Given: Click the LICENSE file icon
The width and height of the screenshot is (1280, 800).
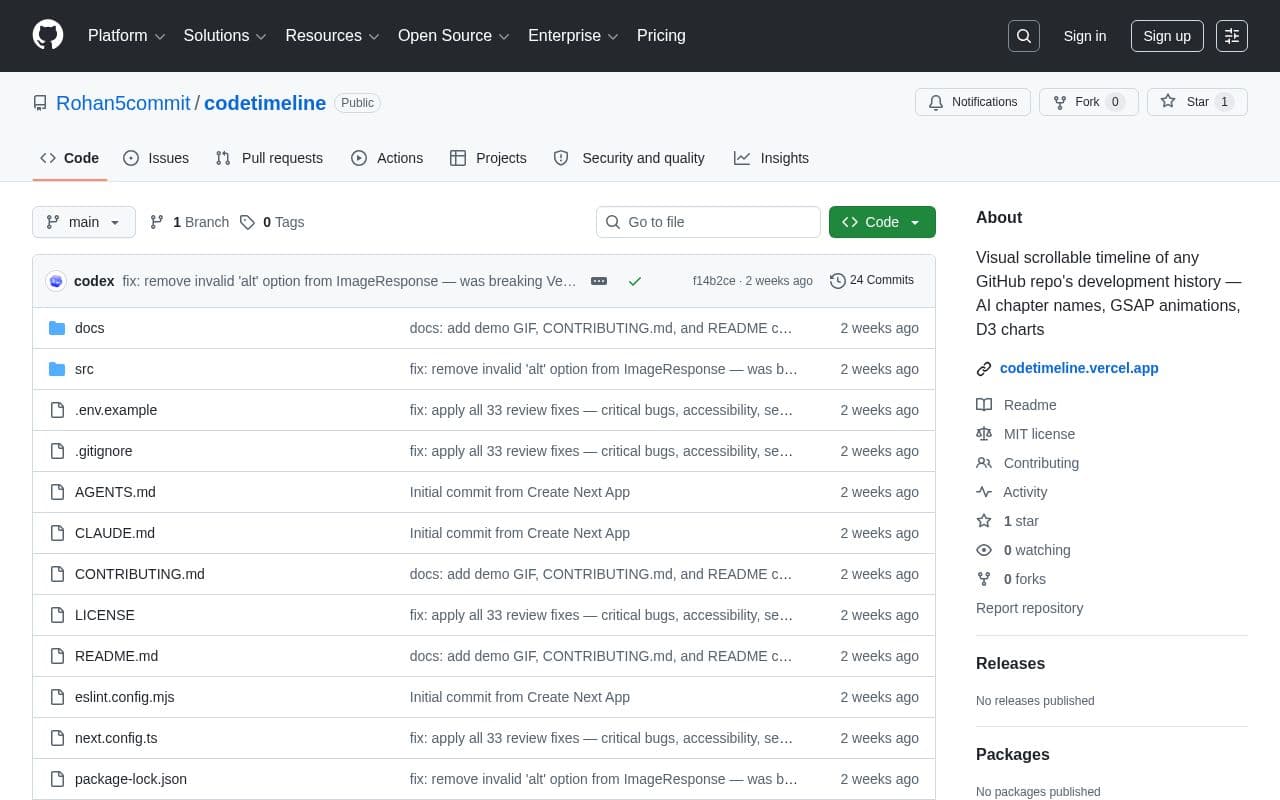Looking at the screenshot, I should 57,615.
